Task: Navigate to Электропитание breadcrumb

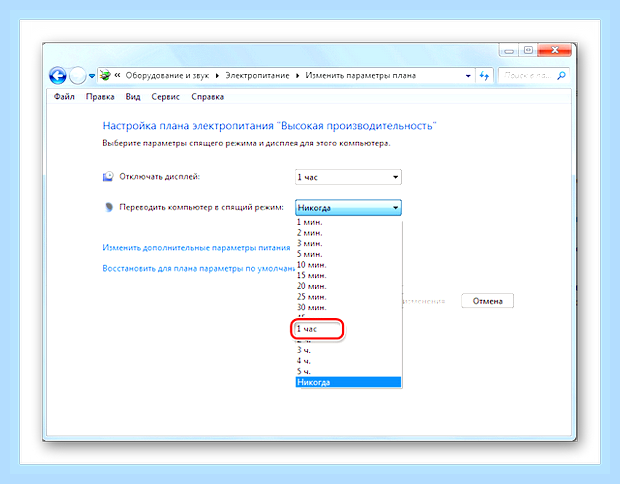Action: pos(257,75)
